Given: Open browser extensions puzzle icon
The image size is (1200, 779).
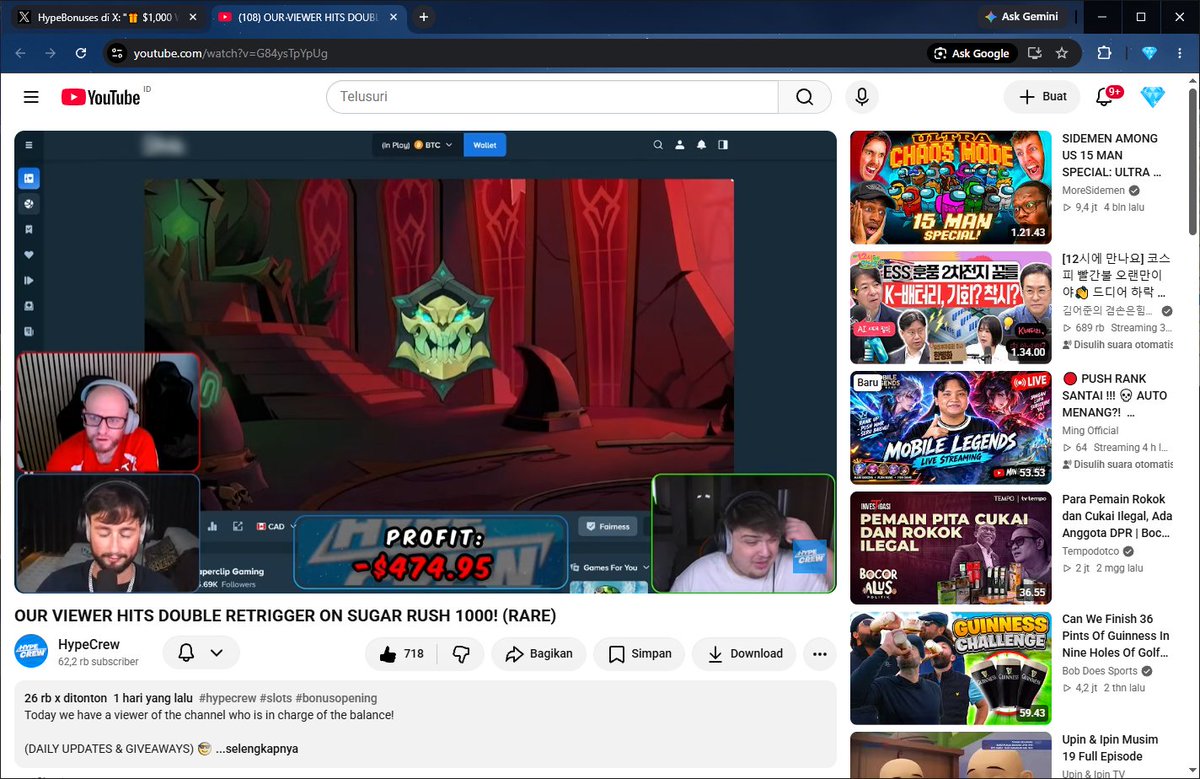Looking at the screenshot, I should [1105, 53].
